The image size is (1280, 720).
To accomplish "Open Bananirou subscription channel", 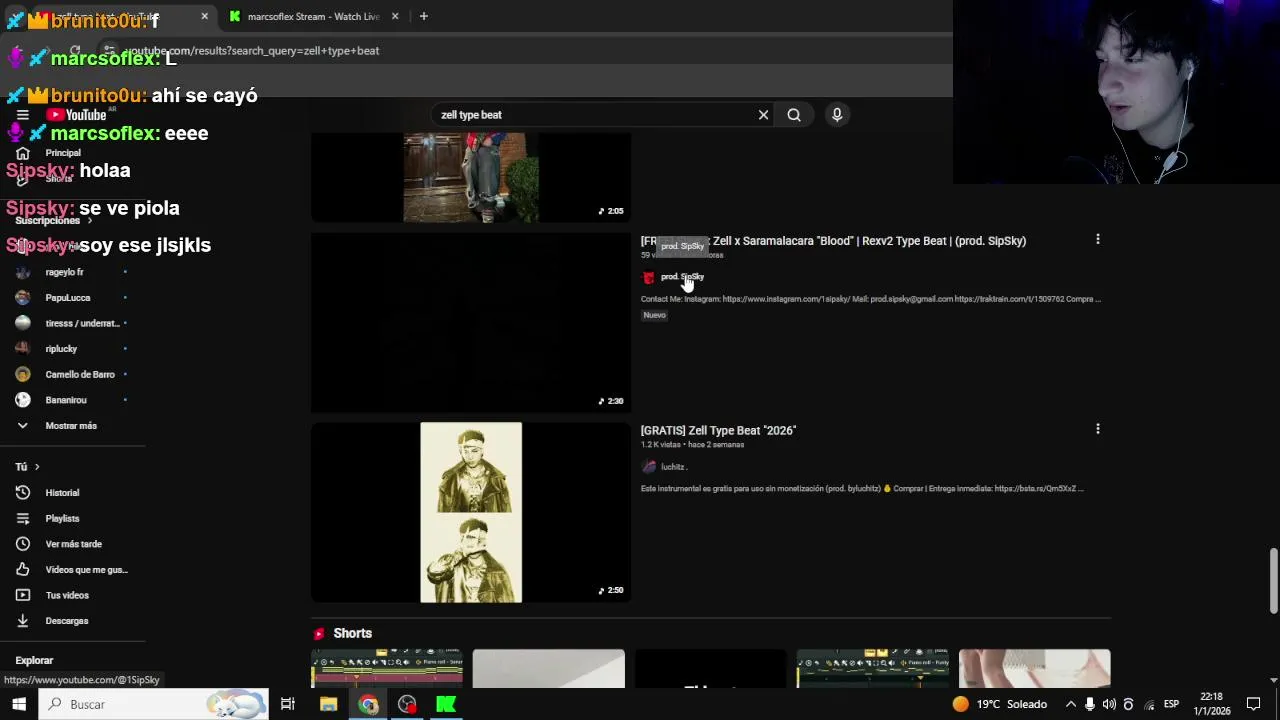I will tap(66, 400).
